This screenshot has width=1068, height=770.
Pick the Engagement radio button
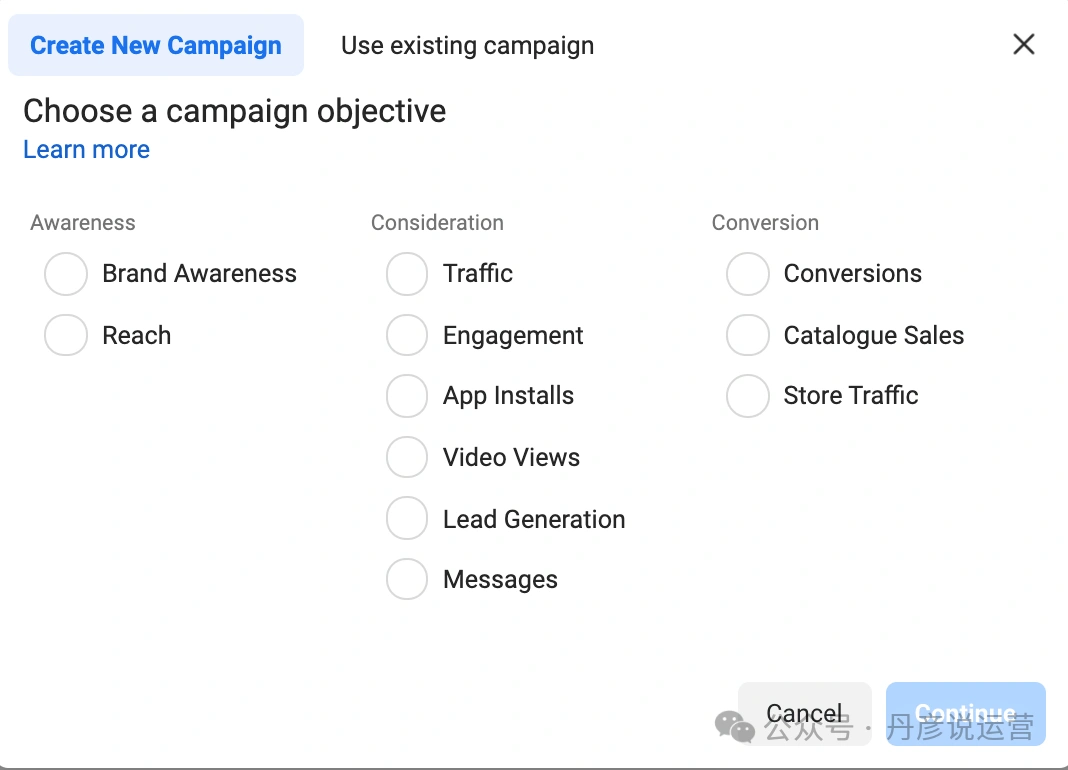407,336
